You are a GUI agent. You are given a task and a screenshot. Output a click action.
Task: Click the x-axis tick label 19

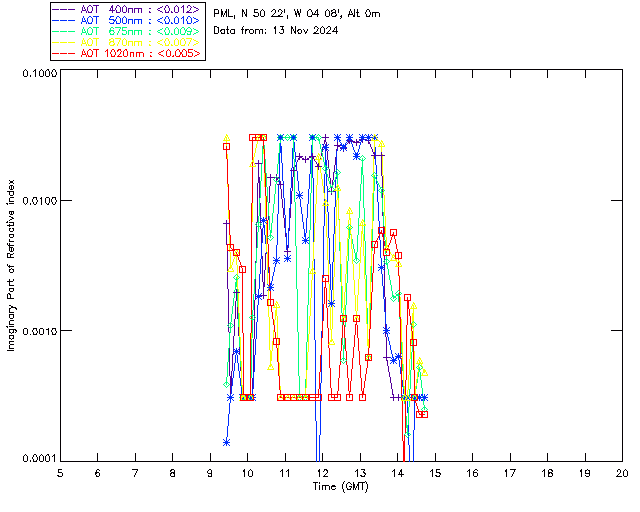tap(585, 473)
